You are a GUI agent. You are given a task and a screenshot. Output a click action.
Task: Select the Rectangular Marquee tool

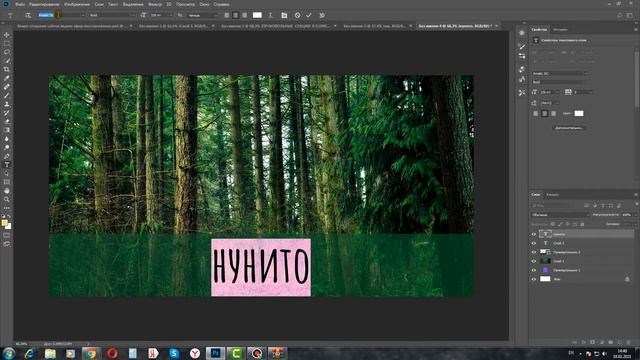7,44
